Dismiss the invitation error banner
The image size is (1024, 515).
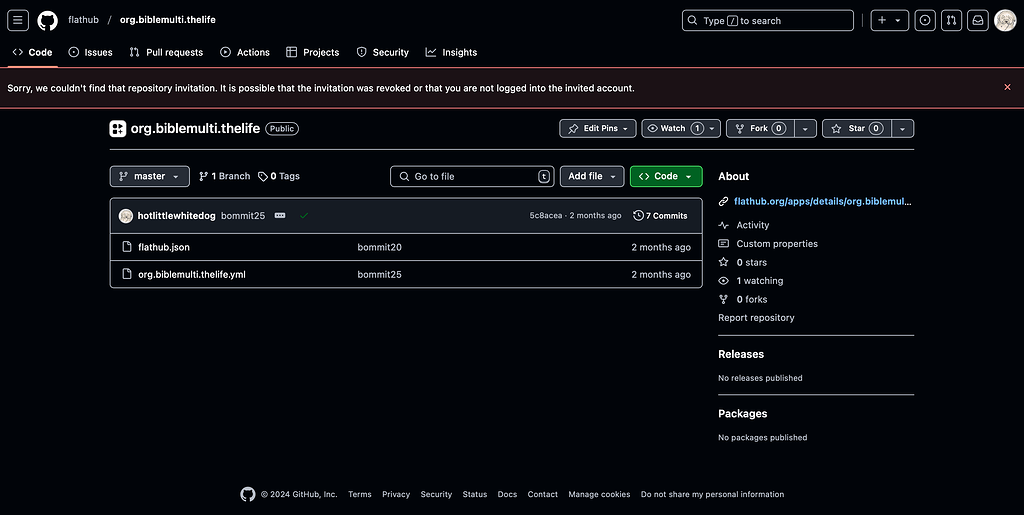1007,87
